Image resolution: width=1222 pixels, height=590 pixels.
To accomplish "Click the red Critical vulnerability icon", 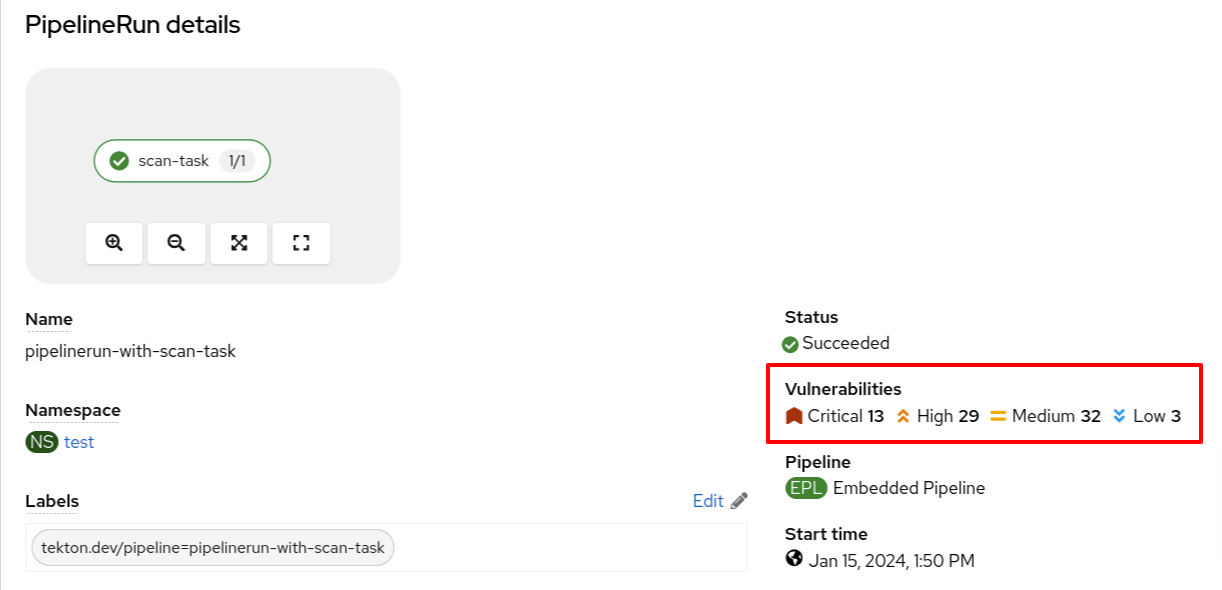I will click(794, 416).
